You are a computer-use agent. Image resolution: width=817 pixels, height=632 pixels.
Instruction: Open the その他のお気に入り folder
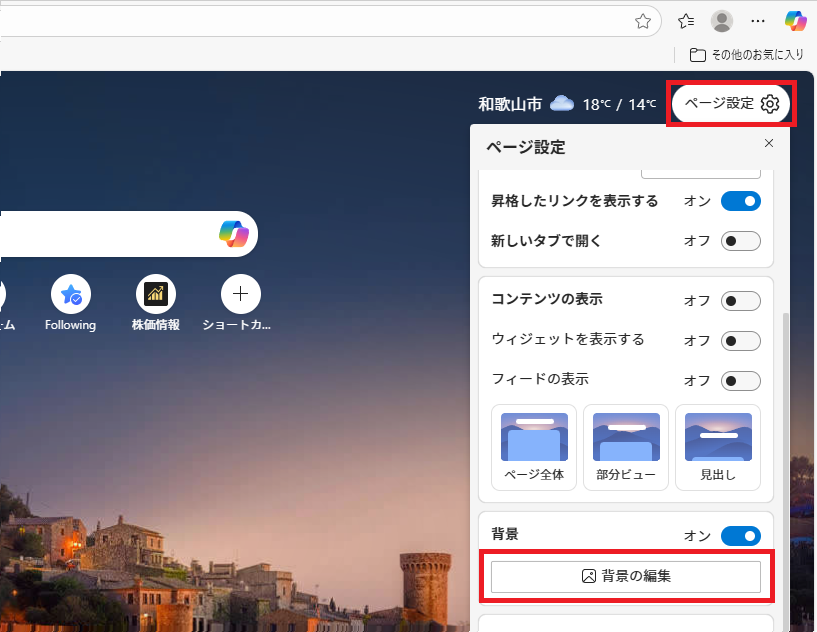pos(747,54)
